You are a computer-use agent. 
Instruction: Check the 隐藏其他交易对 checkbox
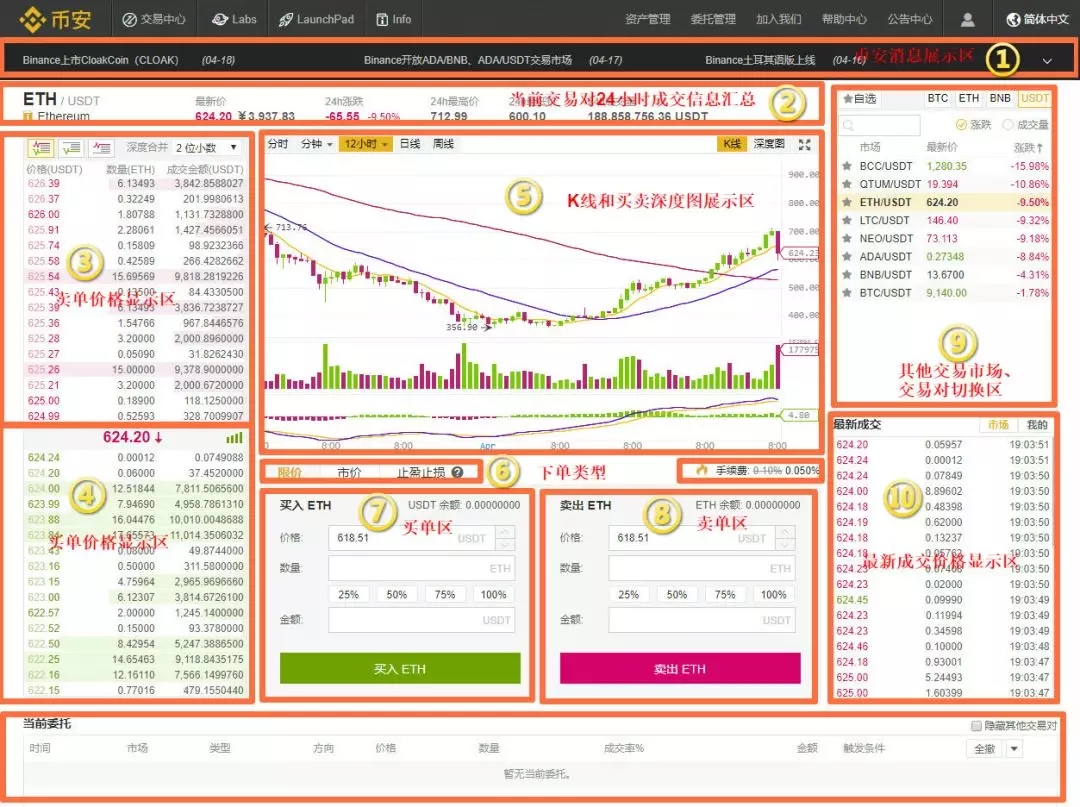[976, 725]
